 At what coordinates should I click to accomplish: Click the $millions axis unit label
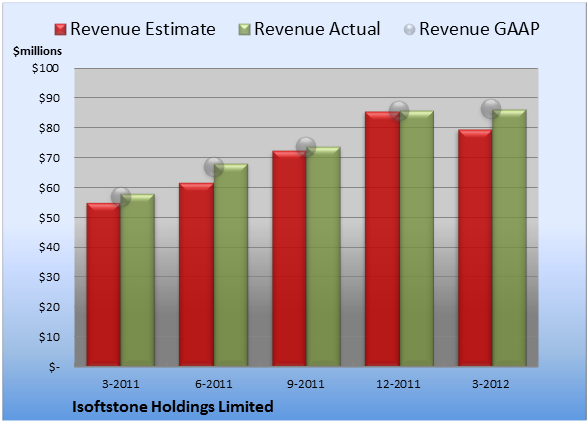37,51
